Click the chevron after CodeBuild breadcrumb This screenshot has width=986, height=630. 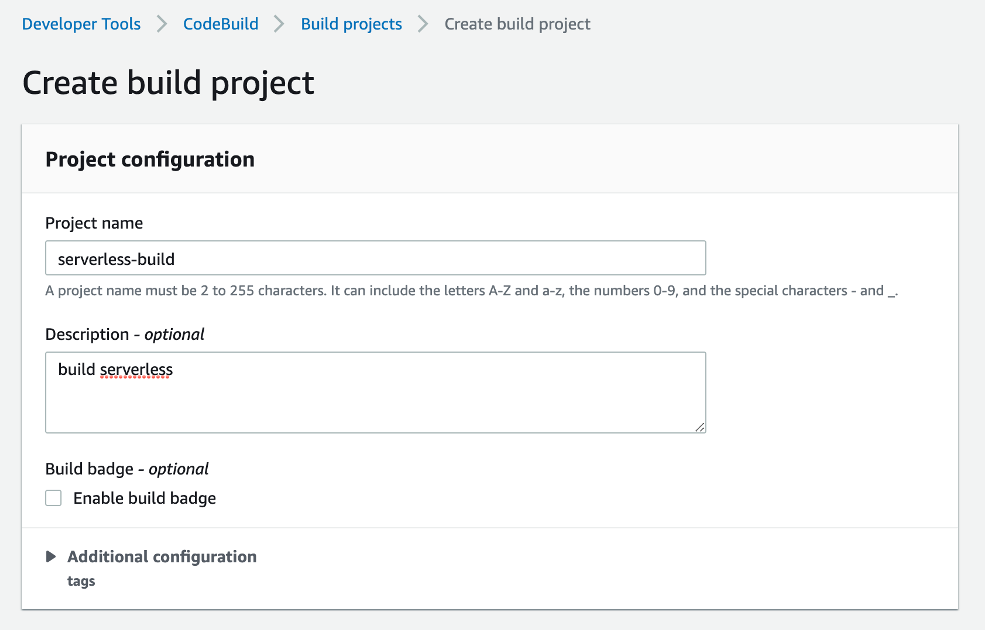pos(280,24)
